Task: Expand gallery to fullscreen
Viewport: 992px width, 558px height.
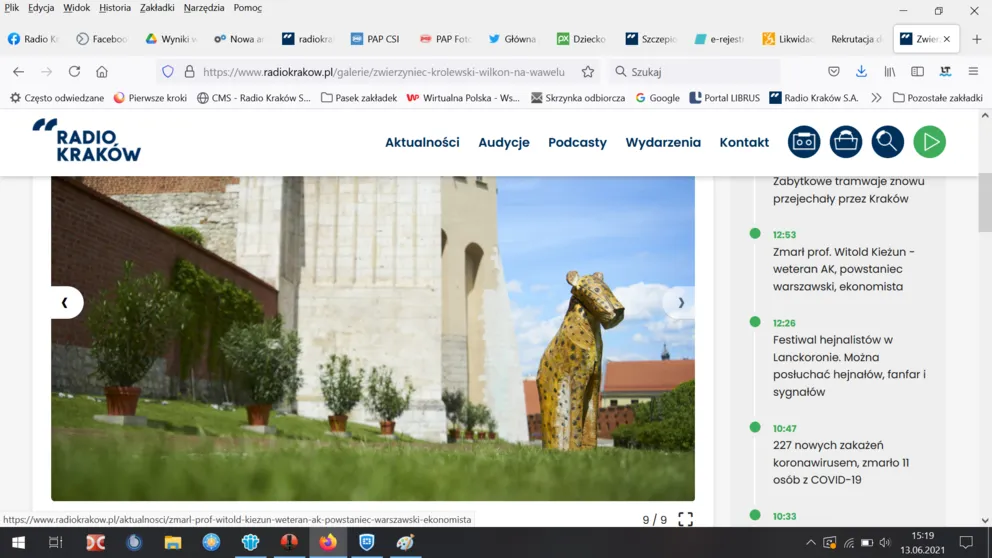Action: pyautogui.click(x=685, y=519)
